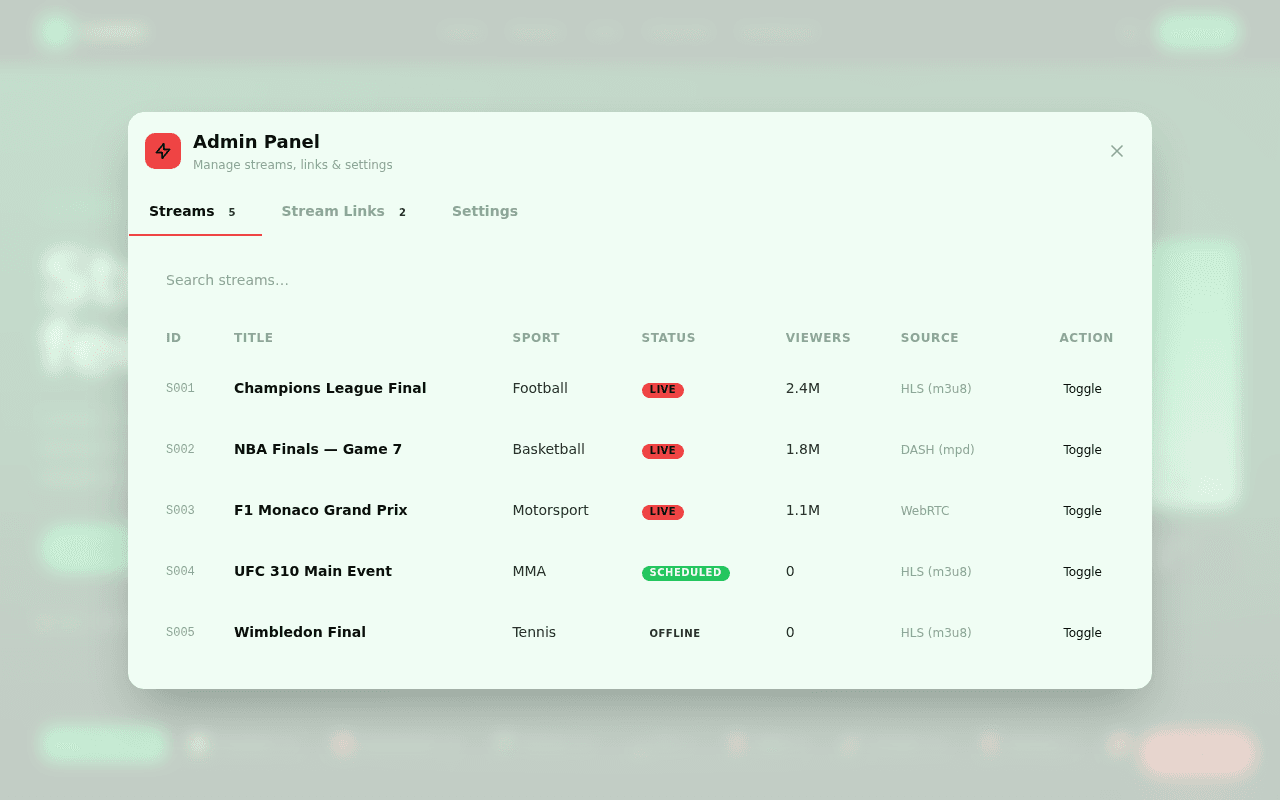Click the WebRTC source cell
1280x800 pixels.
[925, 511]
